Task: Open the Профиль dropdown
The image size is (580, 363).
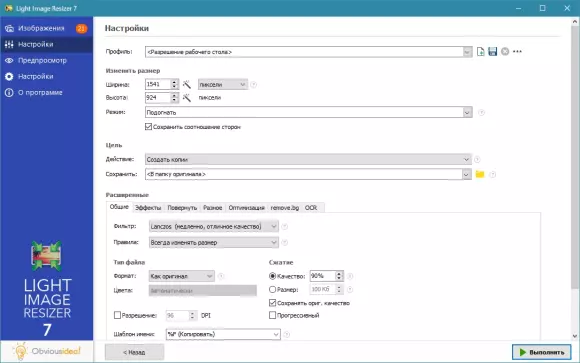Action: pos(309,52)
